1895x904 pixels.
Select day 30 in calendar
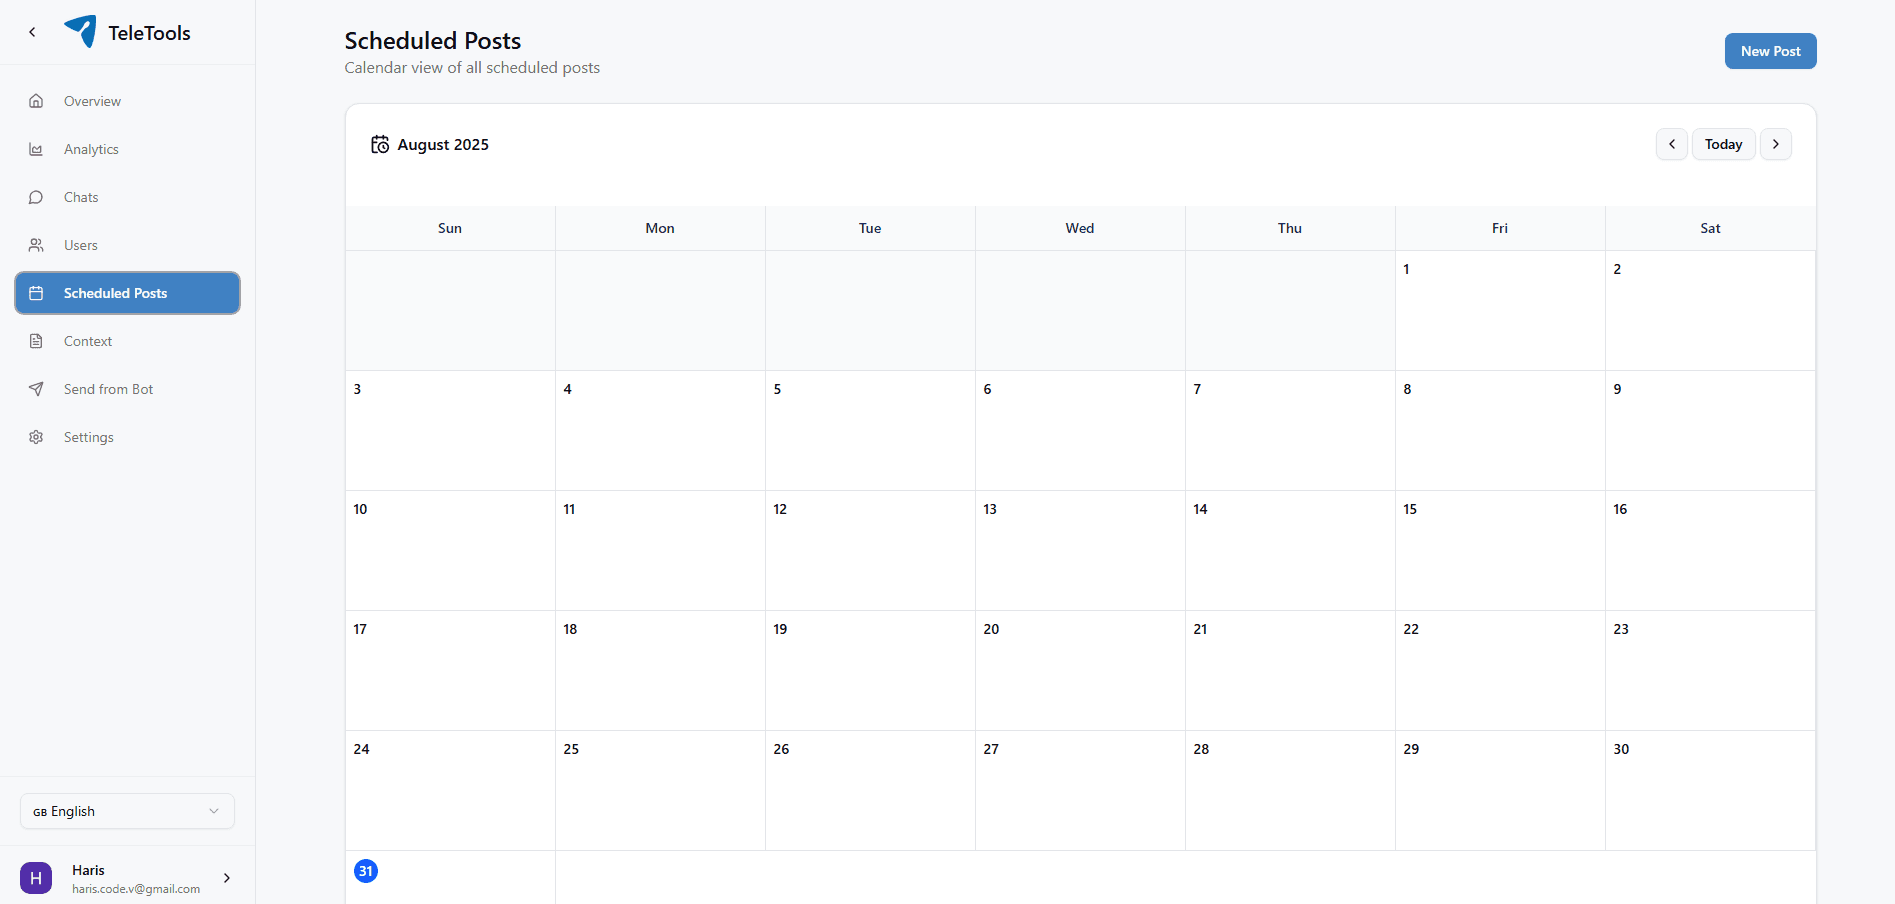tap(1710, 790)
